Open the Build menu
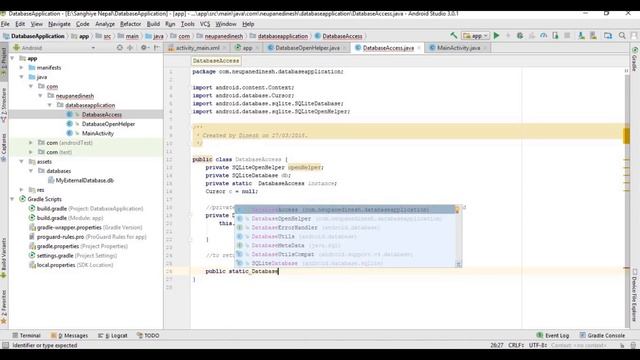Viewport: 640px width, 360px height. coord(153,24)
